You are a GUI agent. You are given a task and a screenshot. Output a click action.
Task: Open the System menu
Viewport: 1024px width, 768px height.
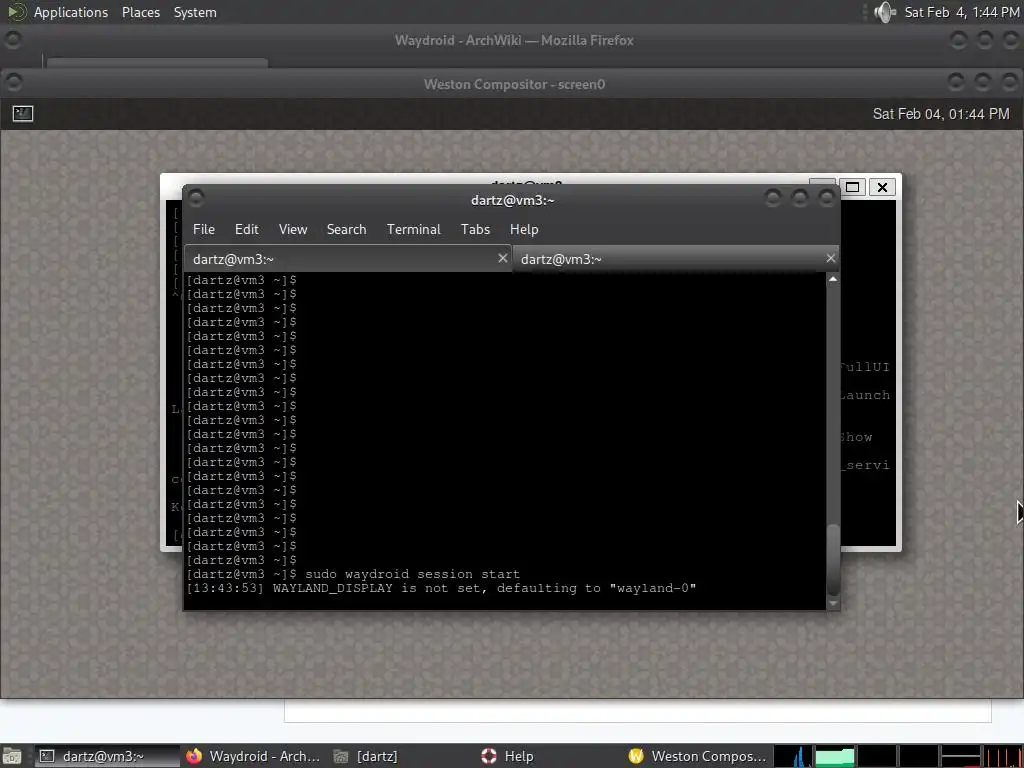(x=195, y=12)
